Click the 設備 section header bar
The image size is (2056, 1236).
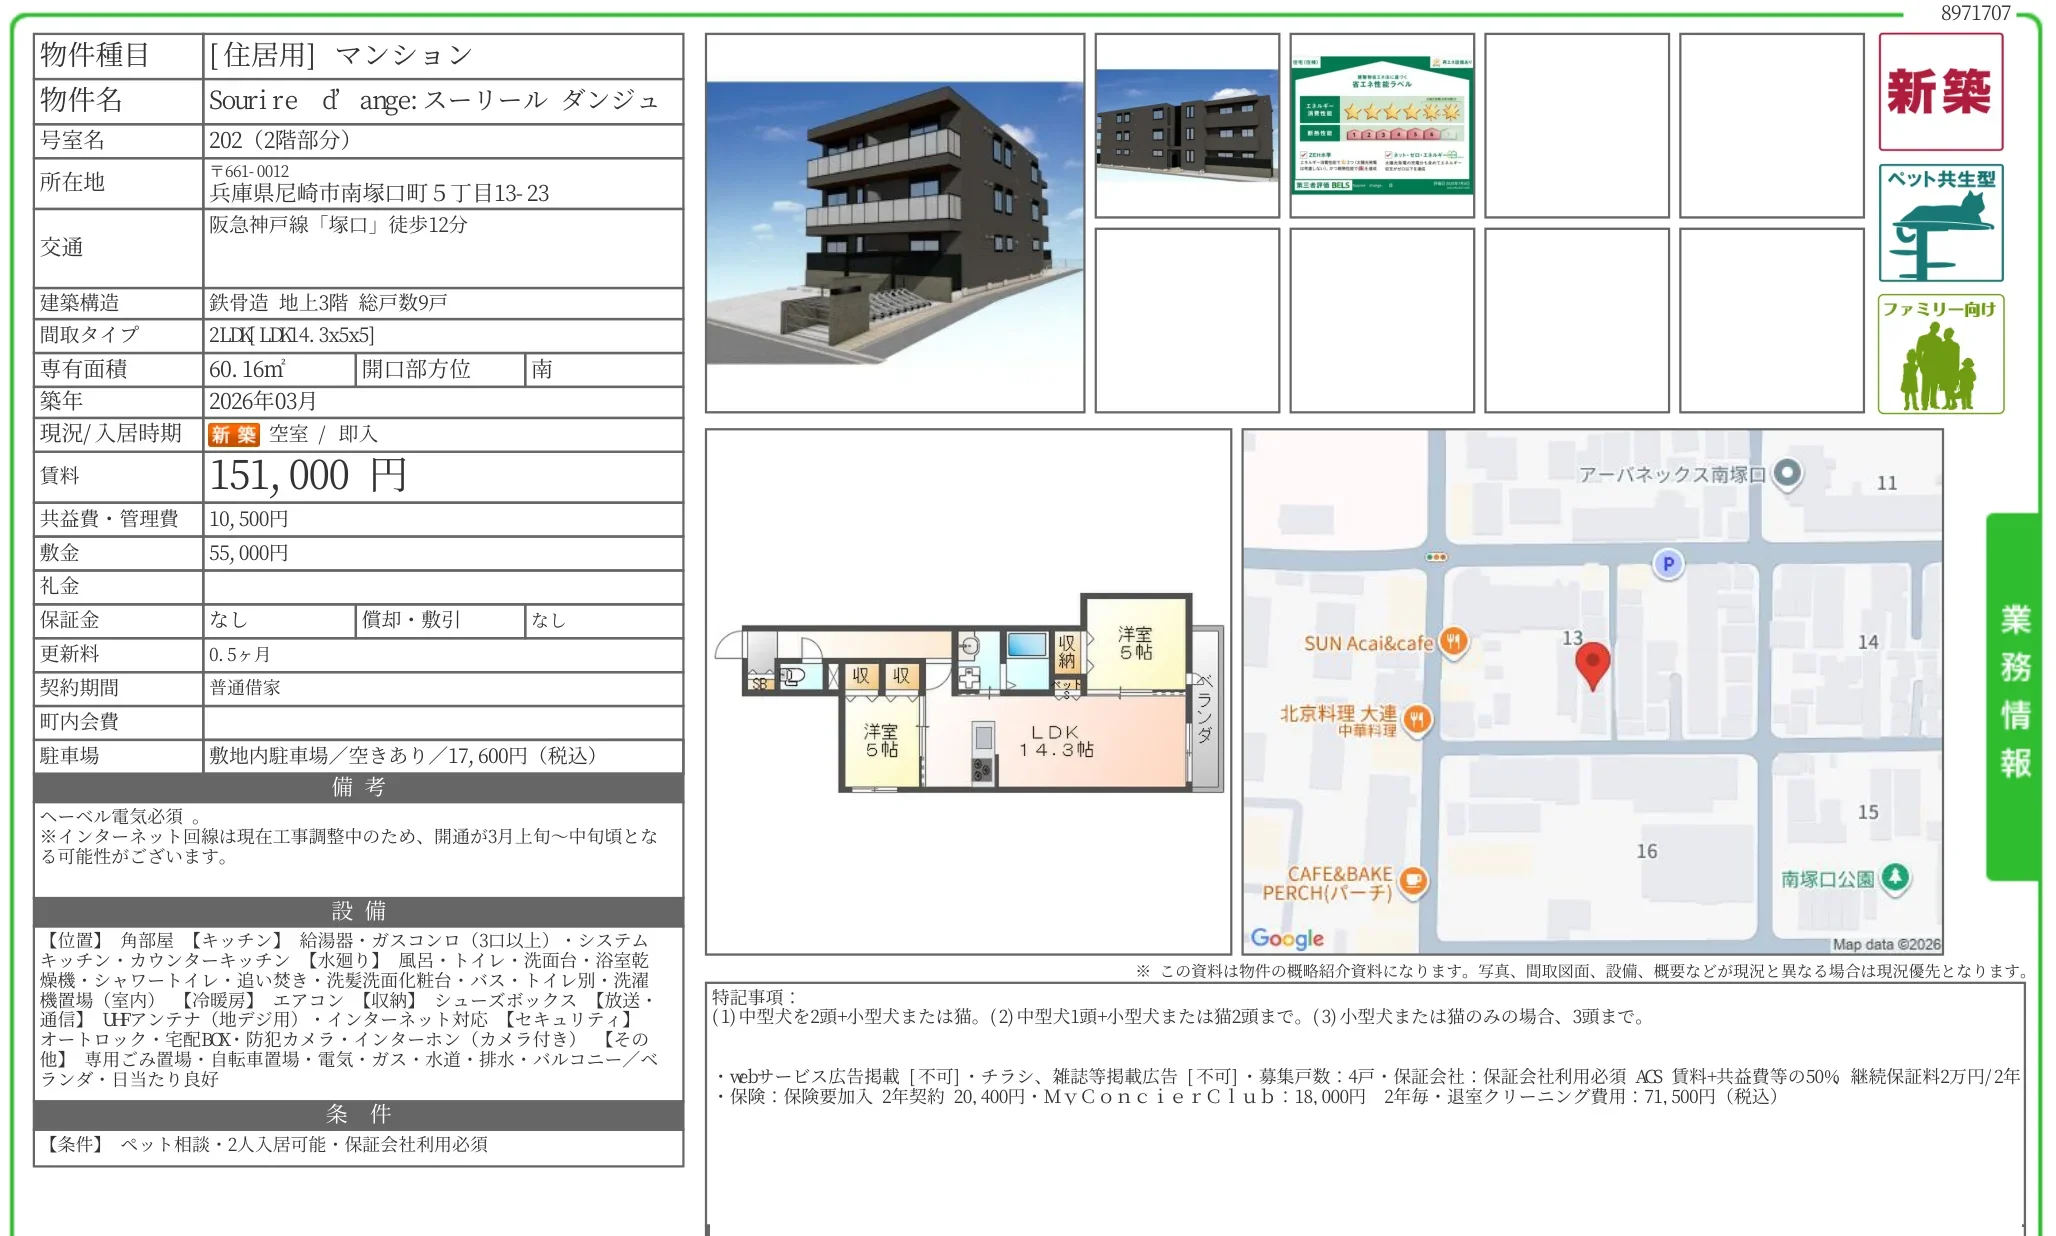358,911
